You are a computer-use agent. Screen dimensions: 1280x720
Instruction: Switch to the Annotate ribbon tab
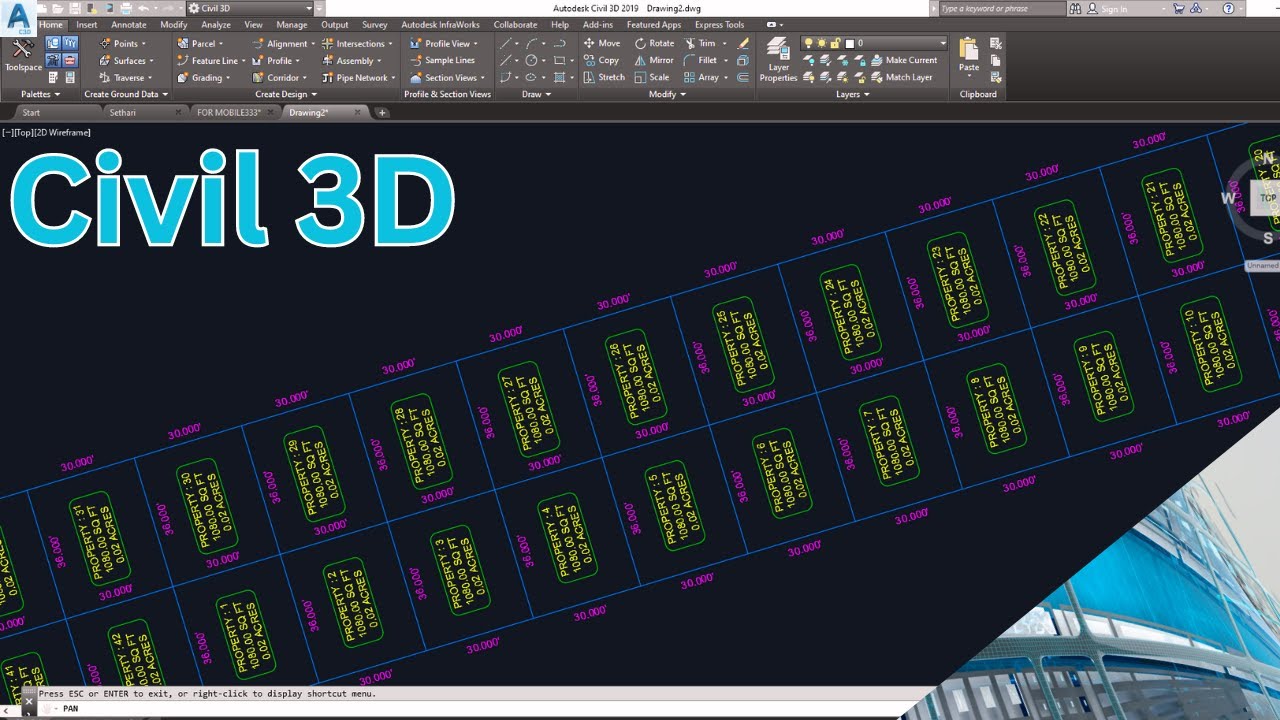(129, 25)
